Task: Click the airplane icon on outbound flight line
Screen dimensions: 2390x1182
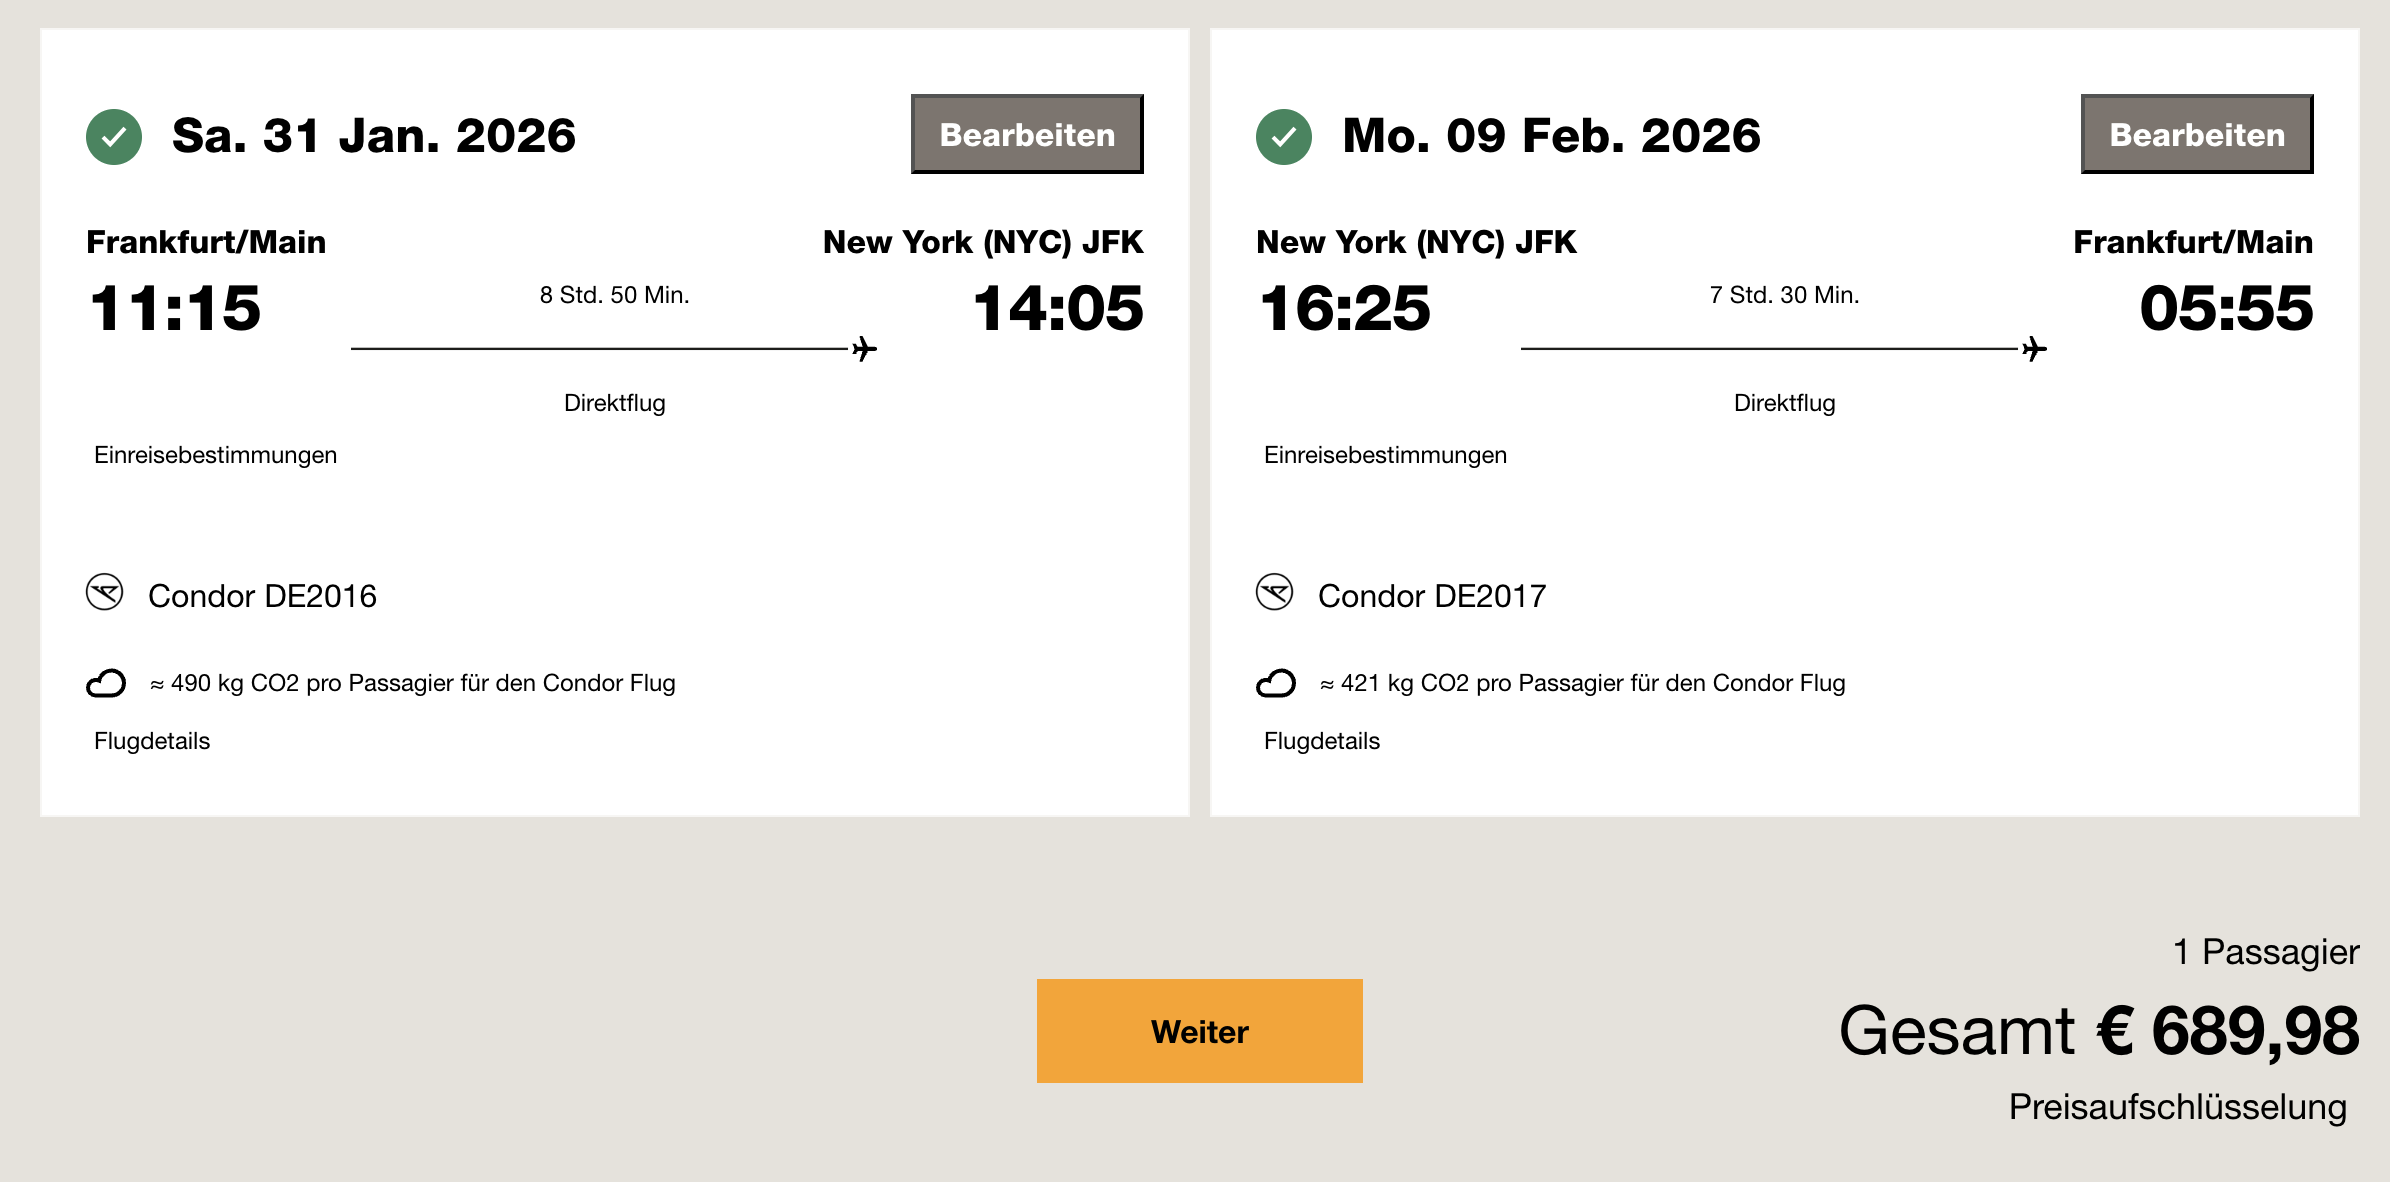Action: coord(864,349)
